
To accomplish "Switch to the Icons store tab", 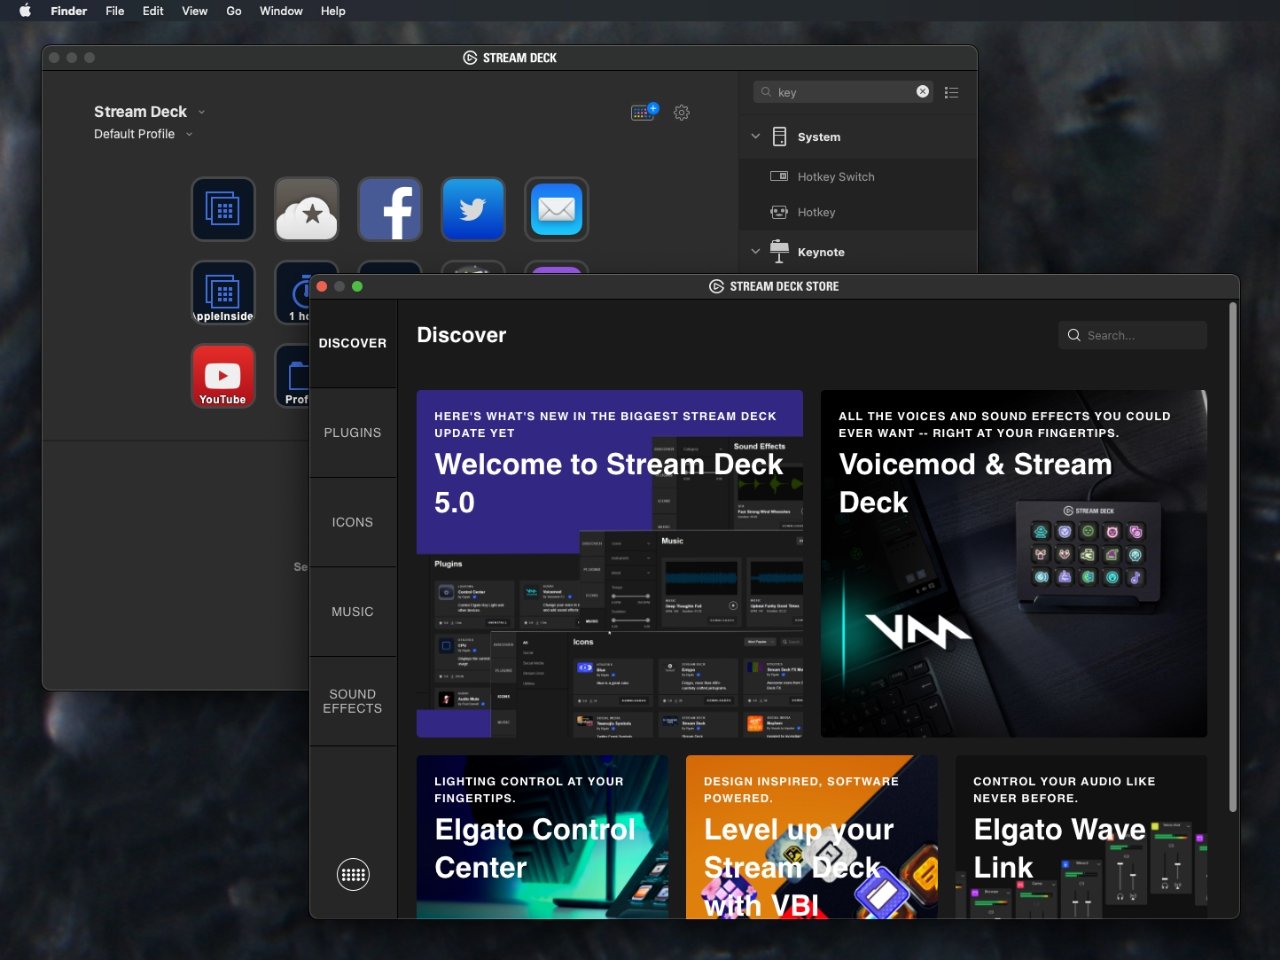I will [353, 522].
